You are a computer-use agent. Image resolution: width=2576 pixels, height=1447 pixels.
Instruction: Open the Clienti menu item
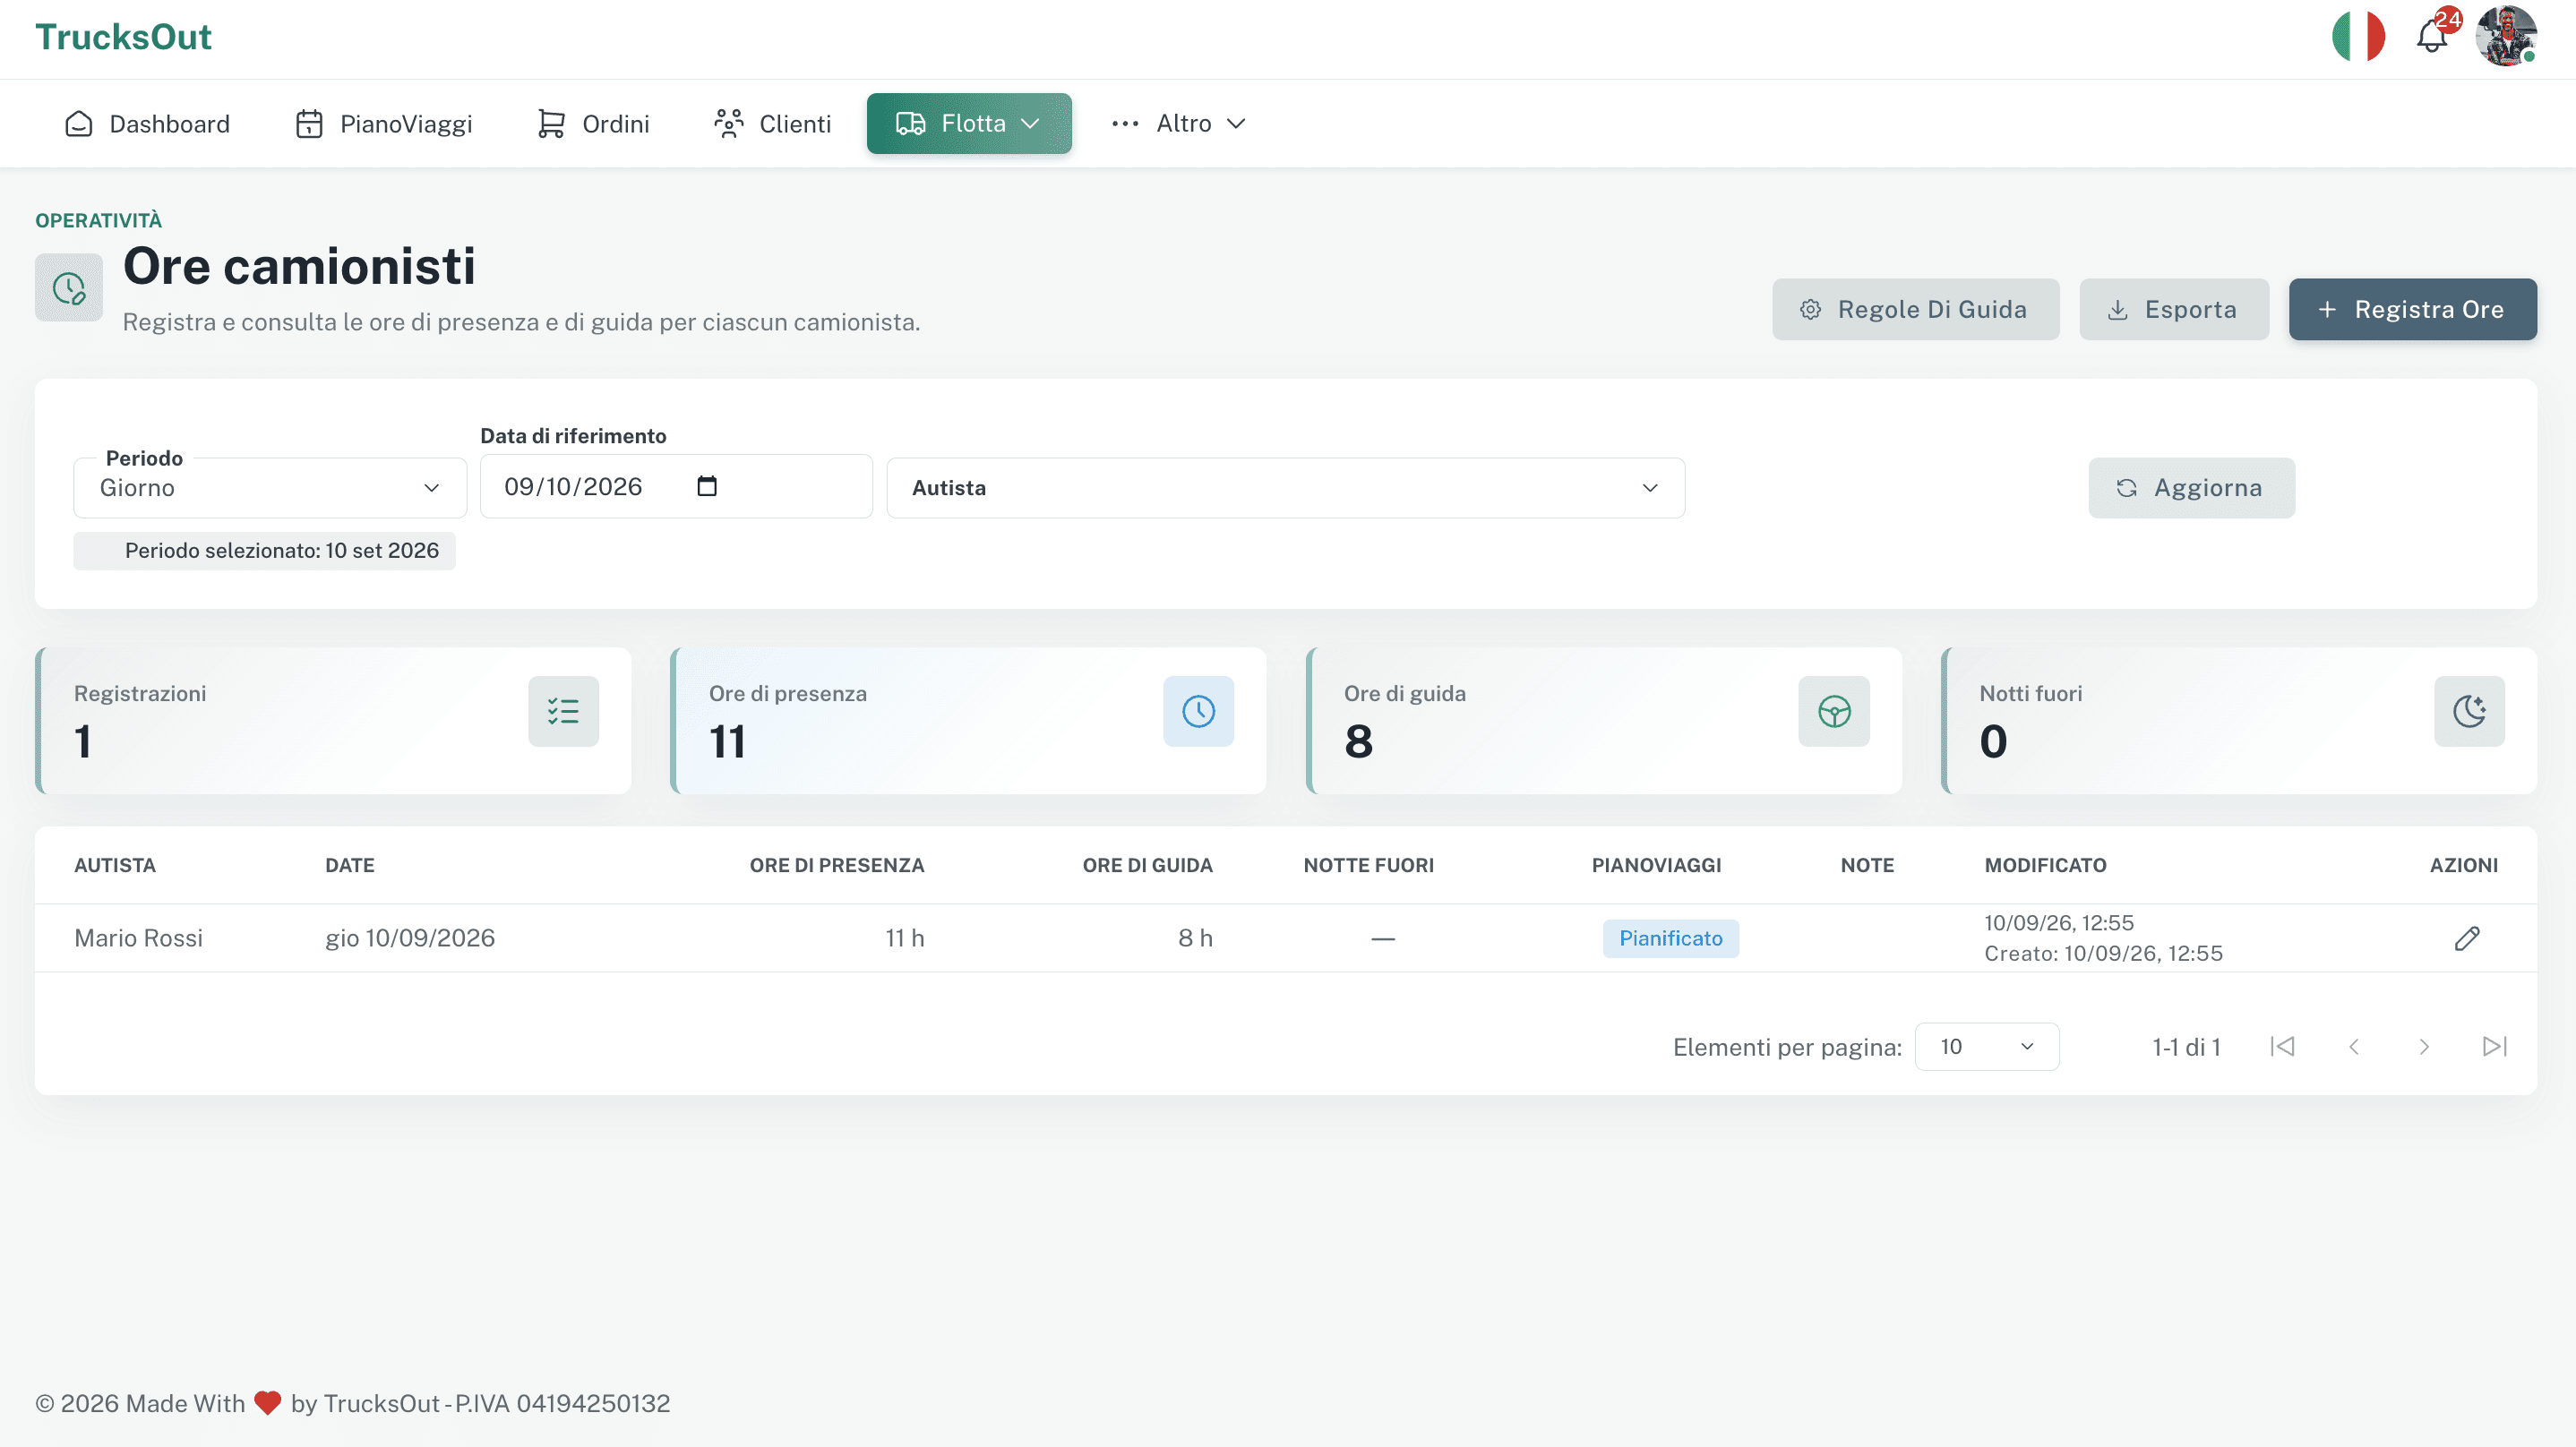pos(772,124)
